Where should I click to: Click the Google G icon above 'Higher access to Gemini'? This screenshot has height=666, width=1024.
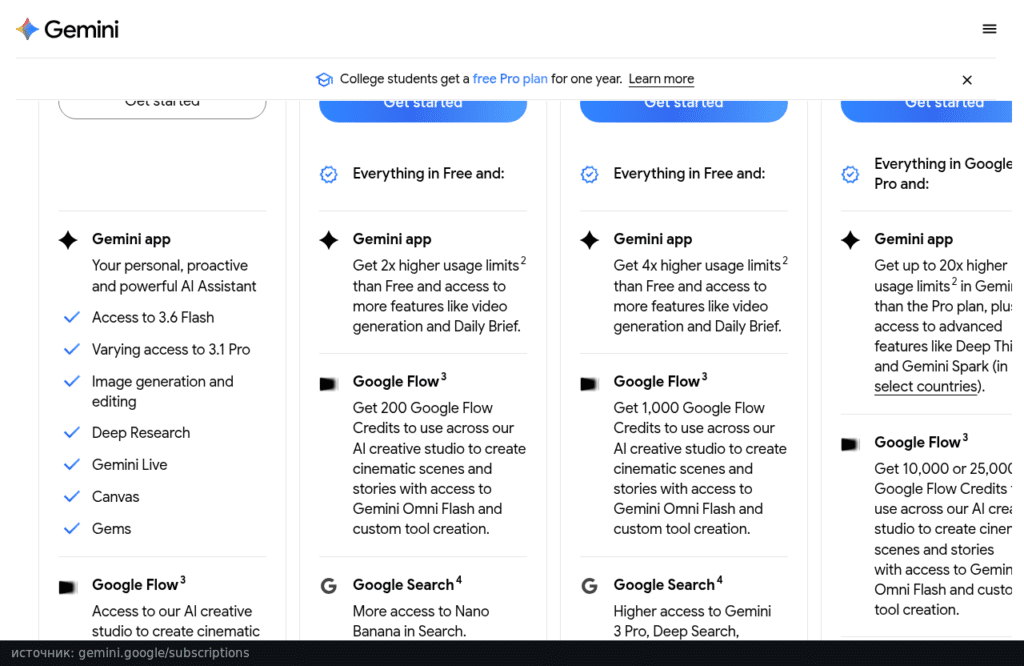(589, 586)
